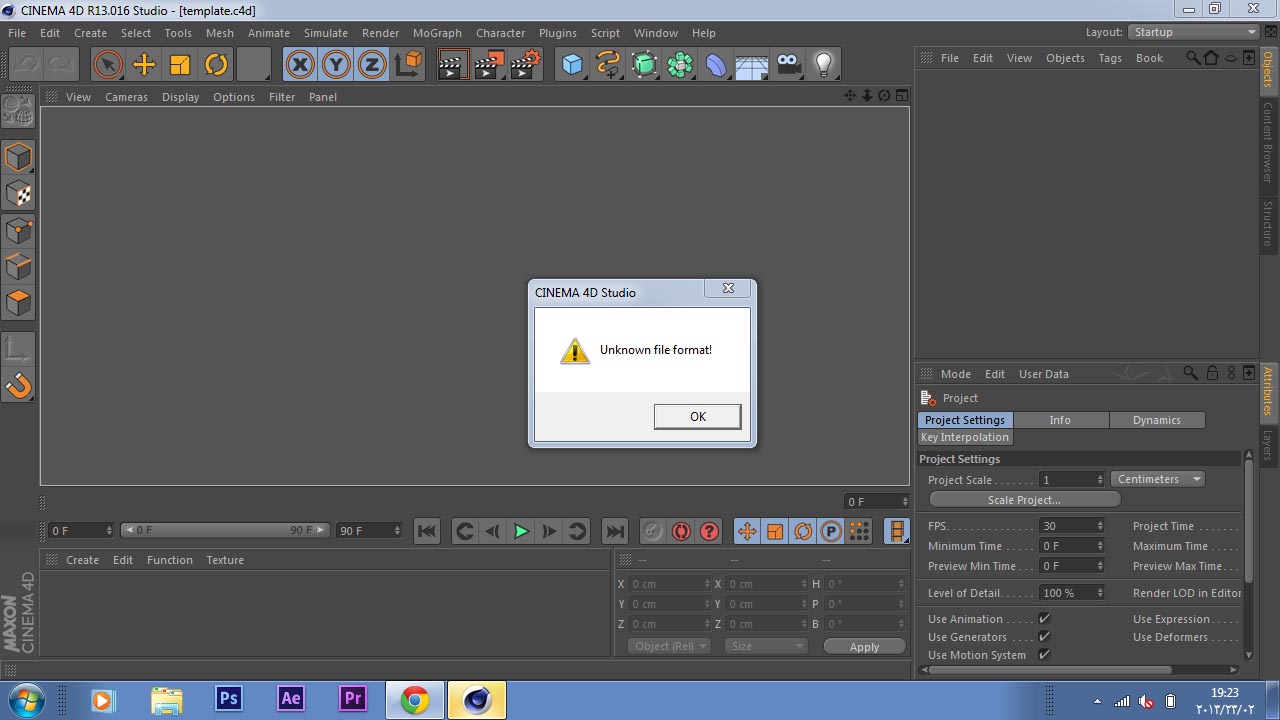Viewport: 1280px width, 720px height.
Task: Switch to the Dynamics tab
Action: pyautogui.click(x=1157, y=420)
